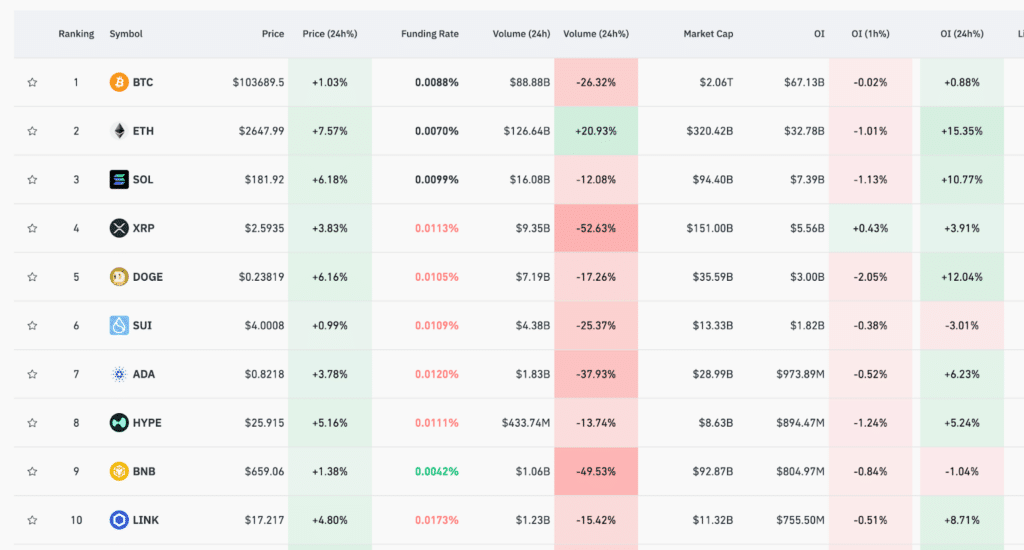Click the Solana coin logo
This screenshot has width=1024, height=550.
point(119,180)
